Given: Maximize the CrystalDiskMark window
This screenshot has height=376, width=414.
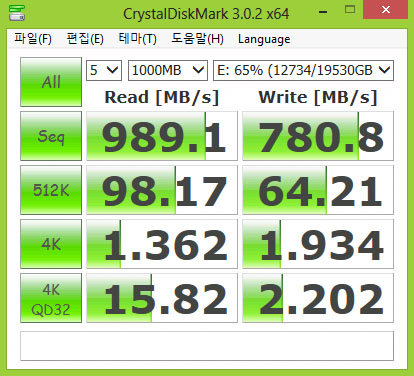Looking at the screenshot, I should pyautogui.click(x=350, y=10).
